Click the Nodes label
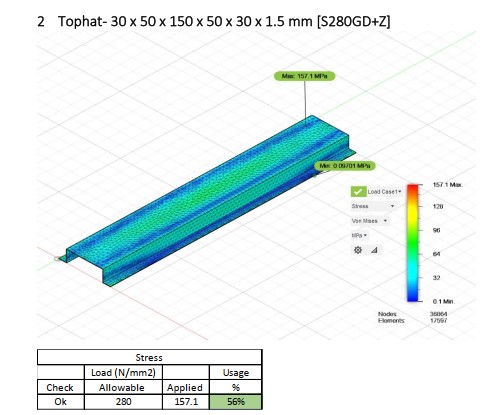 pos(388,314)
